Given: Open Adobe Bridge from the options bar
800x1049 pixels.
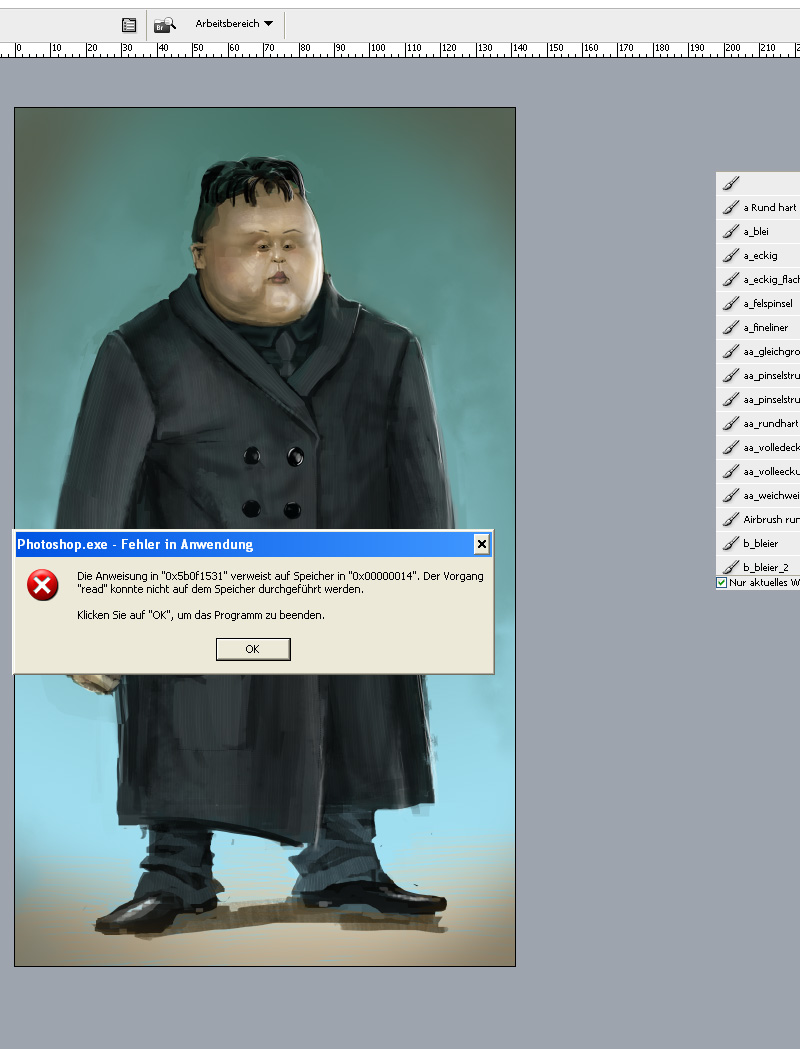Looking at the screenshot, I should [x=164, y=25].
